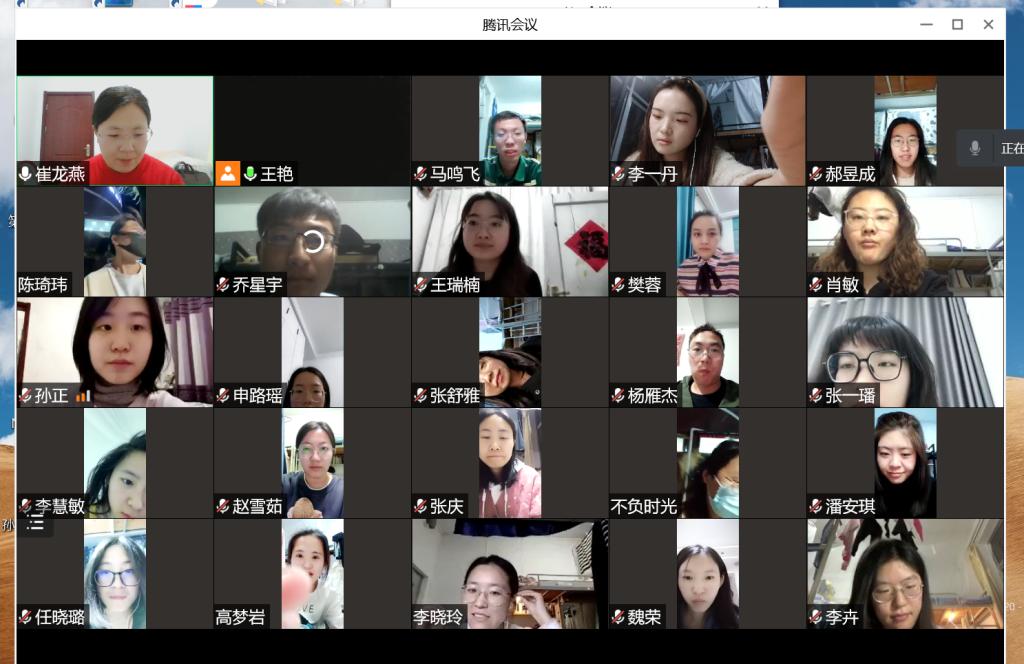
Task: Click the muted mic icon beside 魏荣
Action: coord(618,618)
